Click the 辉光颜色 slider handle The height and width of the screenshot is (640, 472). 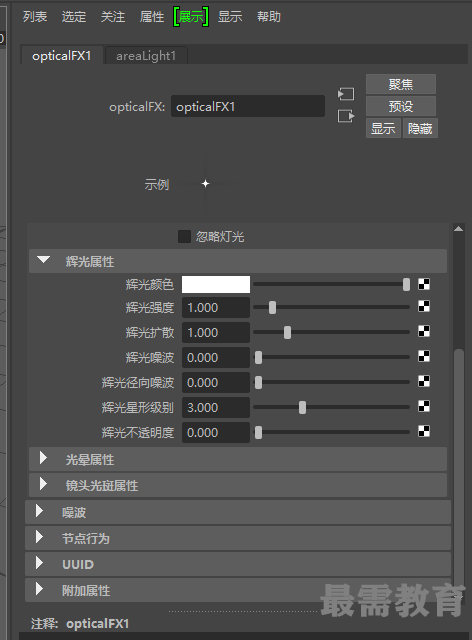(x=406, y=284)
